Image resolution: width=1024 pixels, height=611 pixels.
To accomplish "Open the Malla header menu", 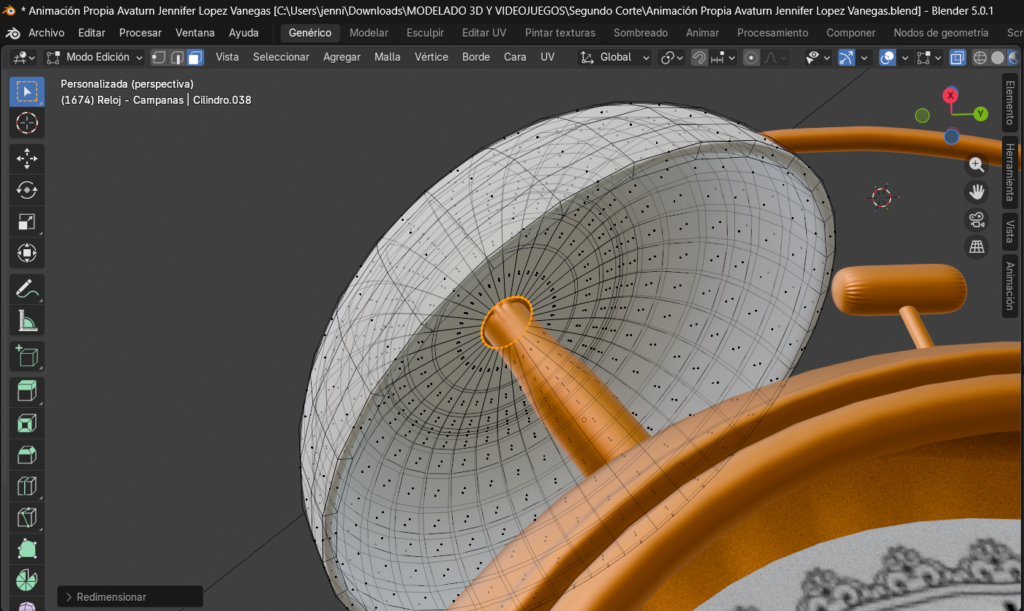I will click(387, 57).
